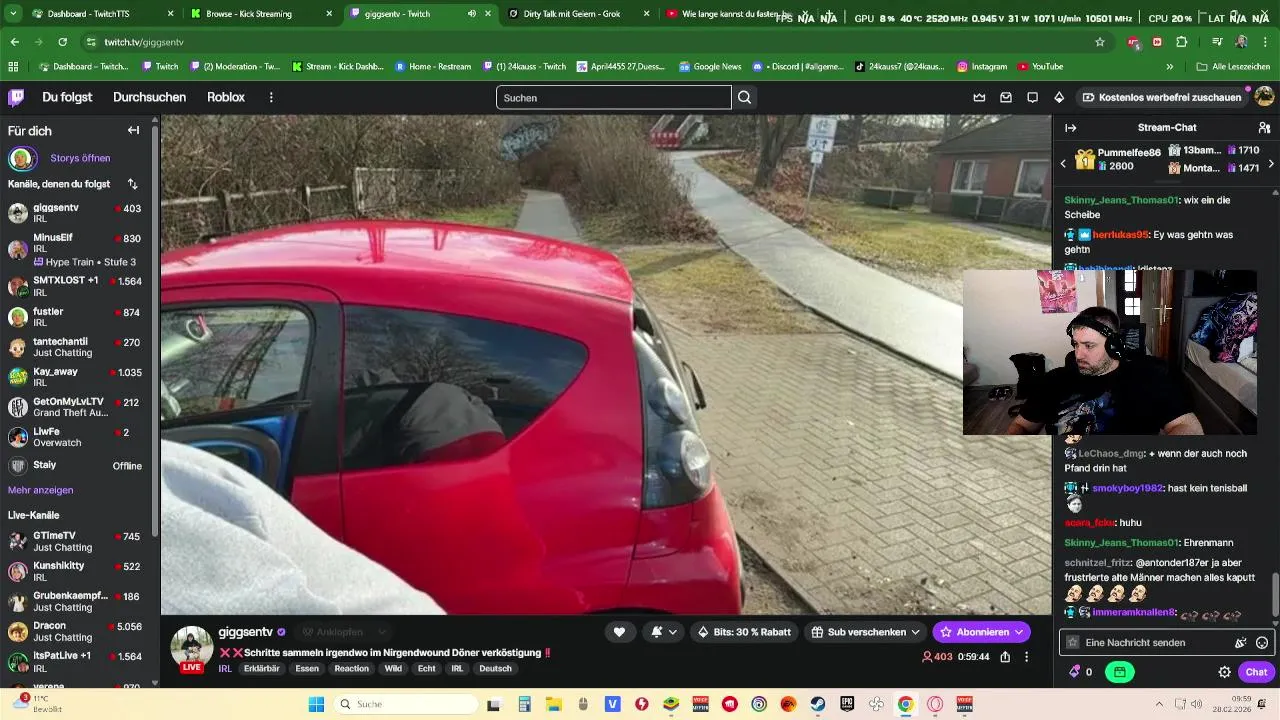Click the heart follow button
This screenshot has width=1280, height=720.
tap(619, 632)
